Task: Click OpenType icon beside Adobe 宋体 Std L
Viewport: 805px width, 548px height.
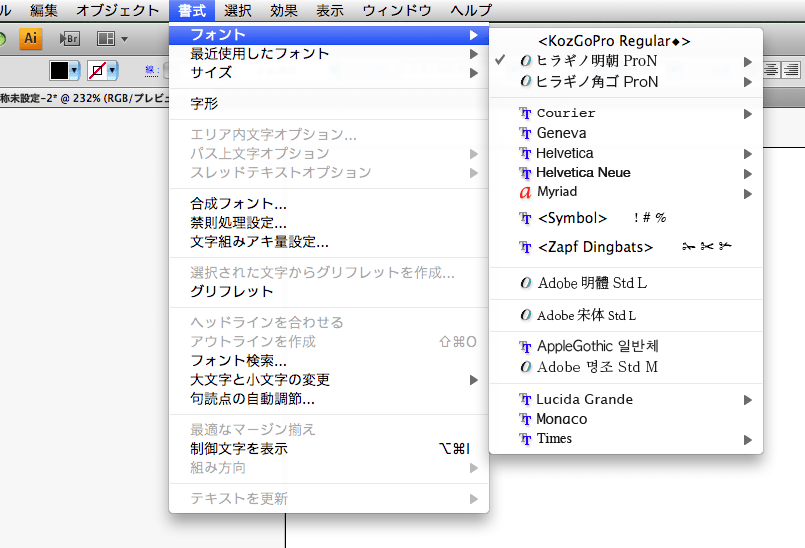Action: point(526,315)
